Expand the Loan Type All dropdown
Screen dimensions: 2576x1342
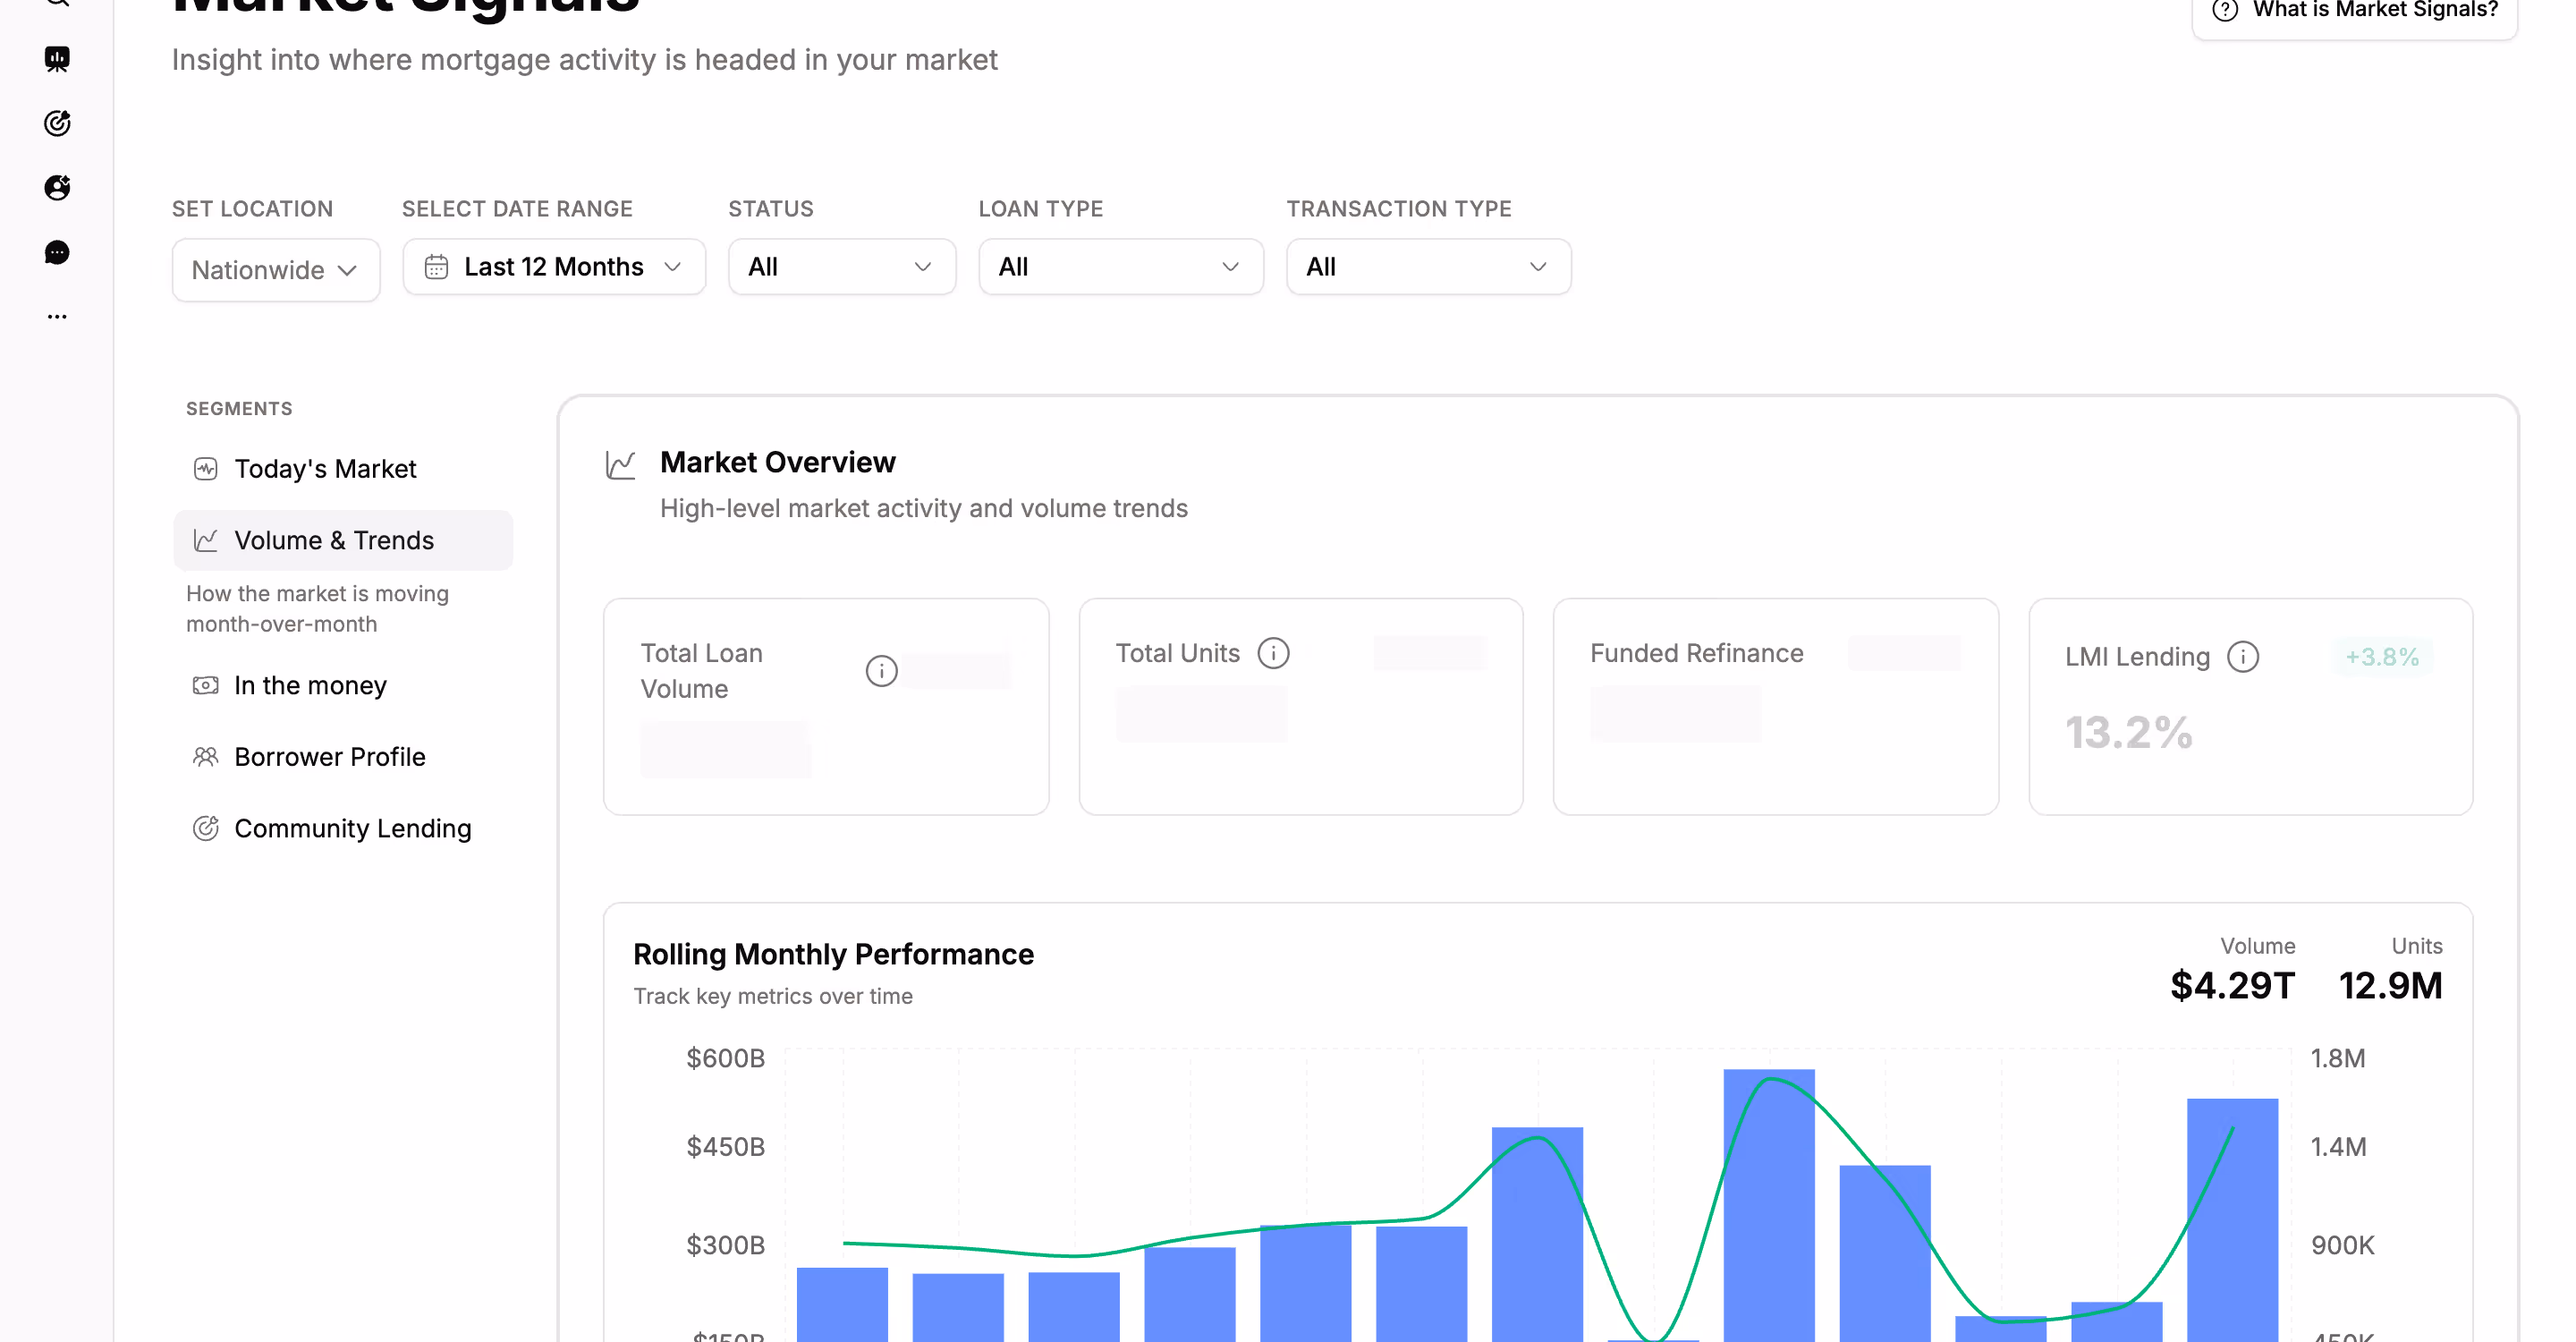[x=1121, y=267]
